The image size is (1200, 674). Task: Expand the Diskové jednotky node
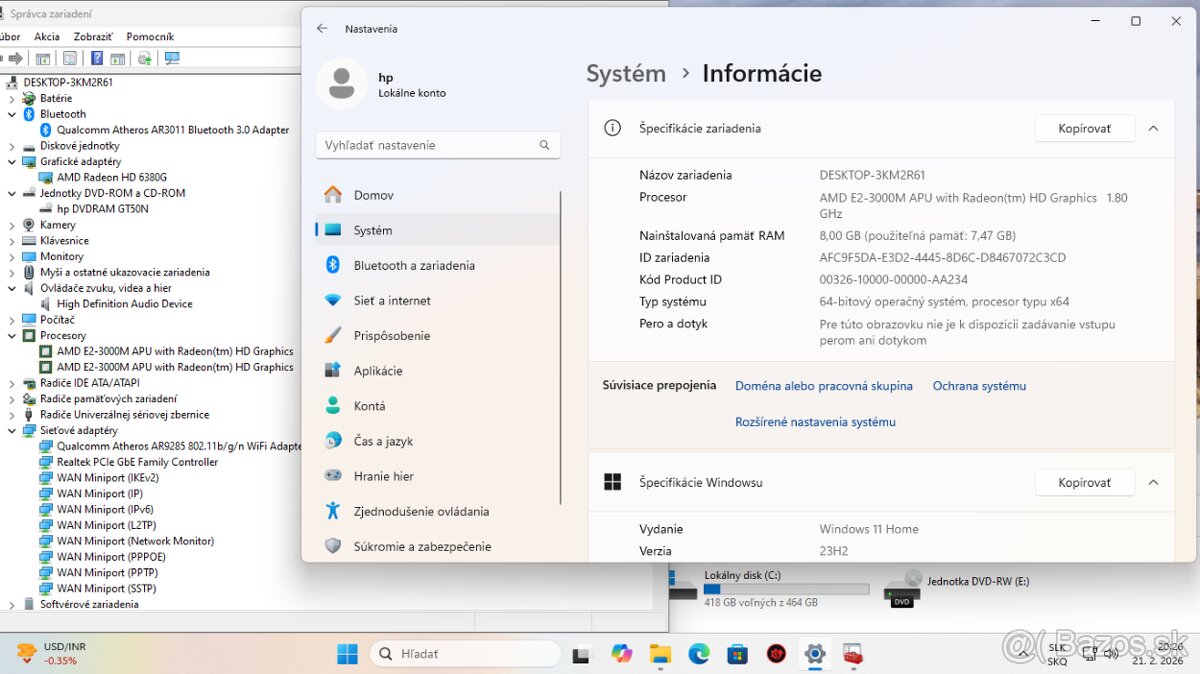pyautogui.click(x=12, y=146)
